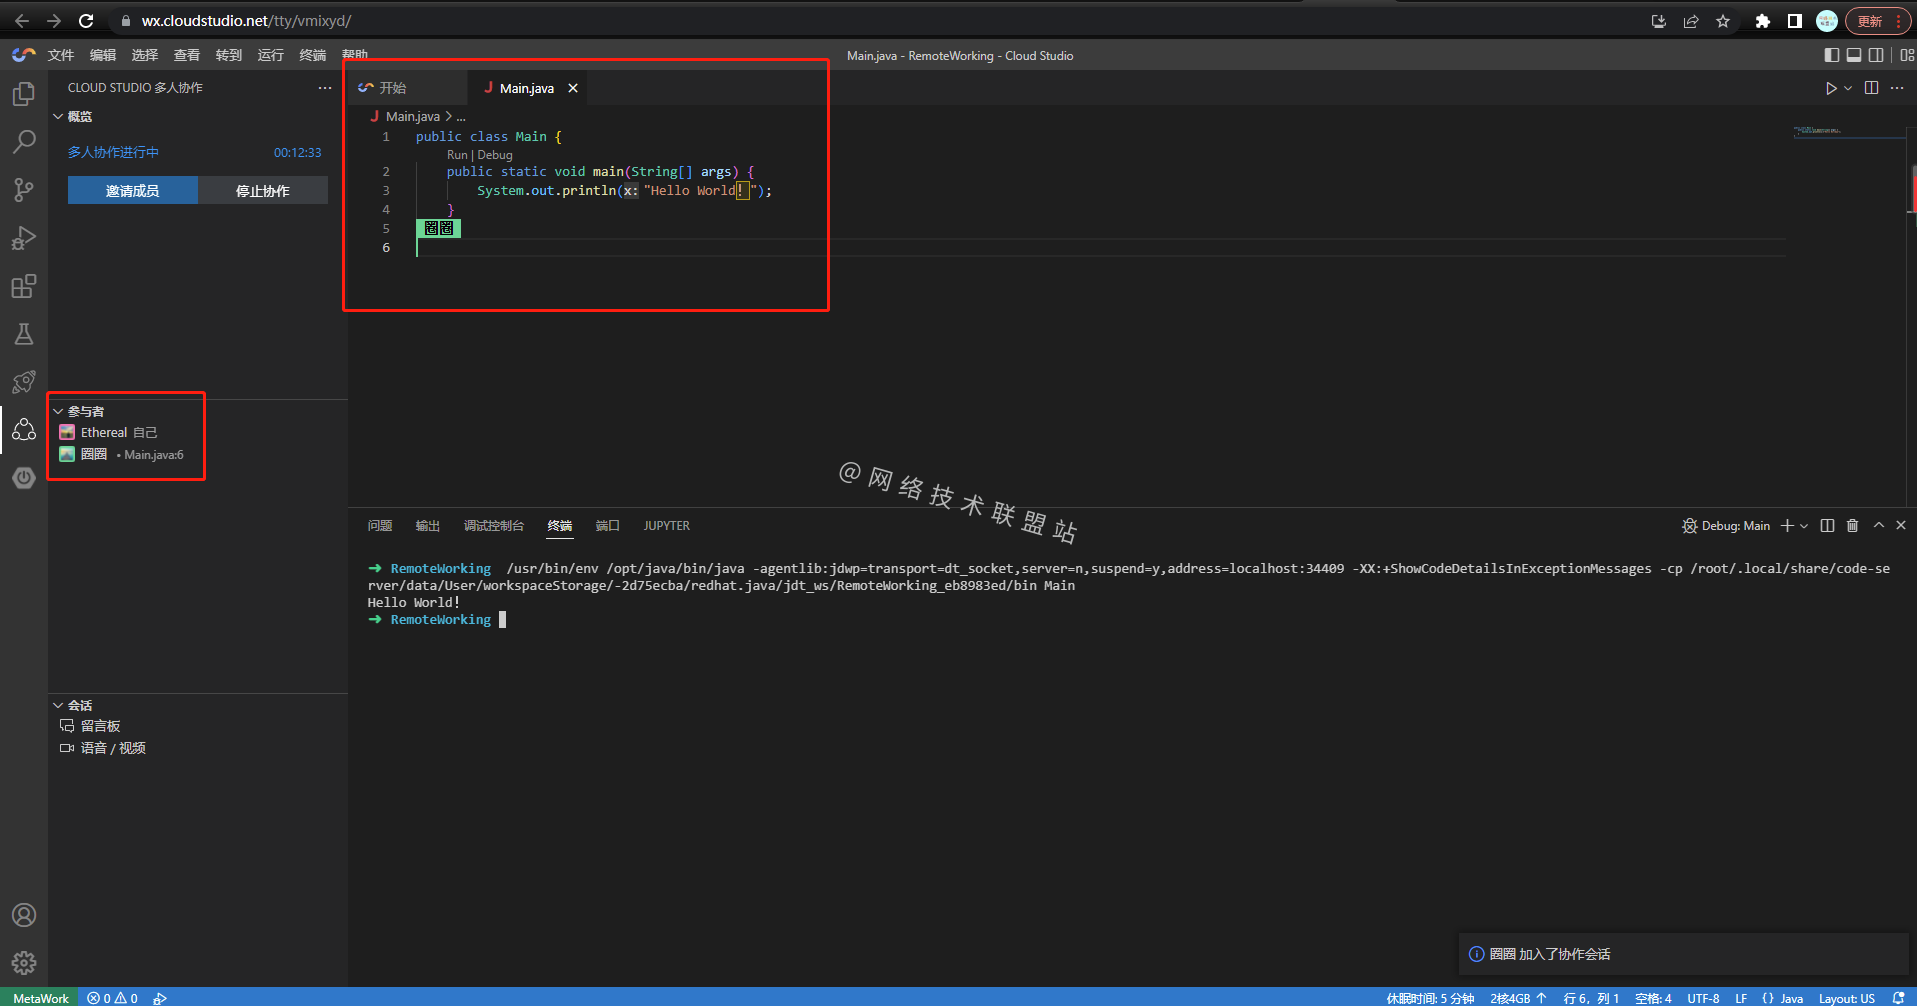The width and height of the screenshot is (1917, 1006).
Task: Install app using the browser download icon
Action: click(x=1658, y=21)
